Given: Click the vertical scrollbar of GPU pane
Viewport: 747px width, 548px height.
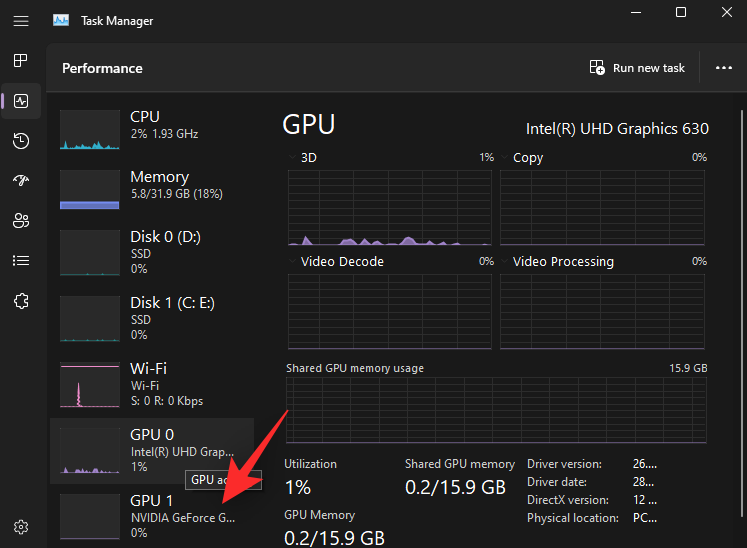Looking at the screenshot, I should tap(741, 313).
